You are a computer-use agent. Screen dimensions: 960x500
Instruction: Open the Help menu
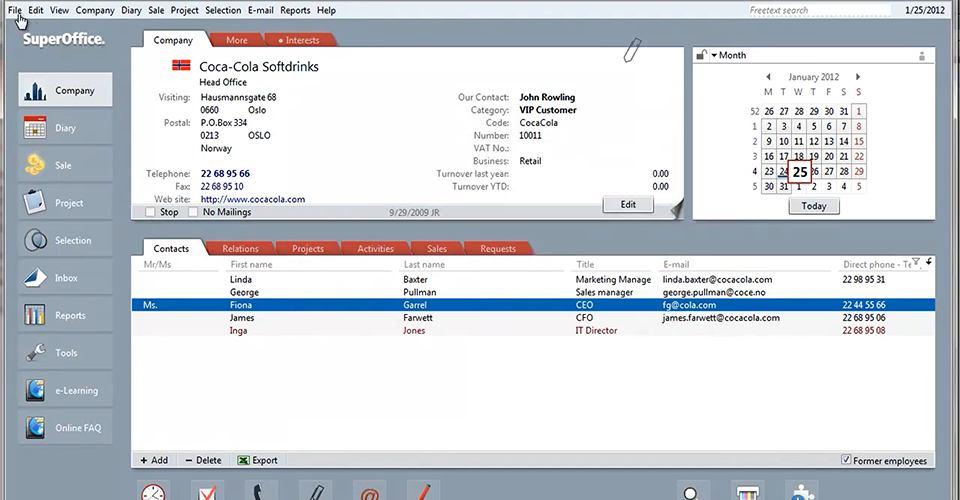click(326, 10)
